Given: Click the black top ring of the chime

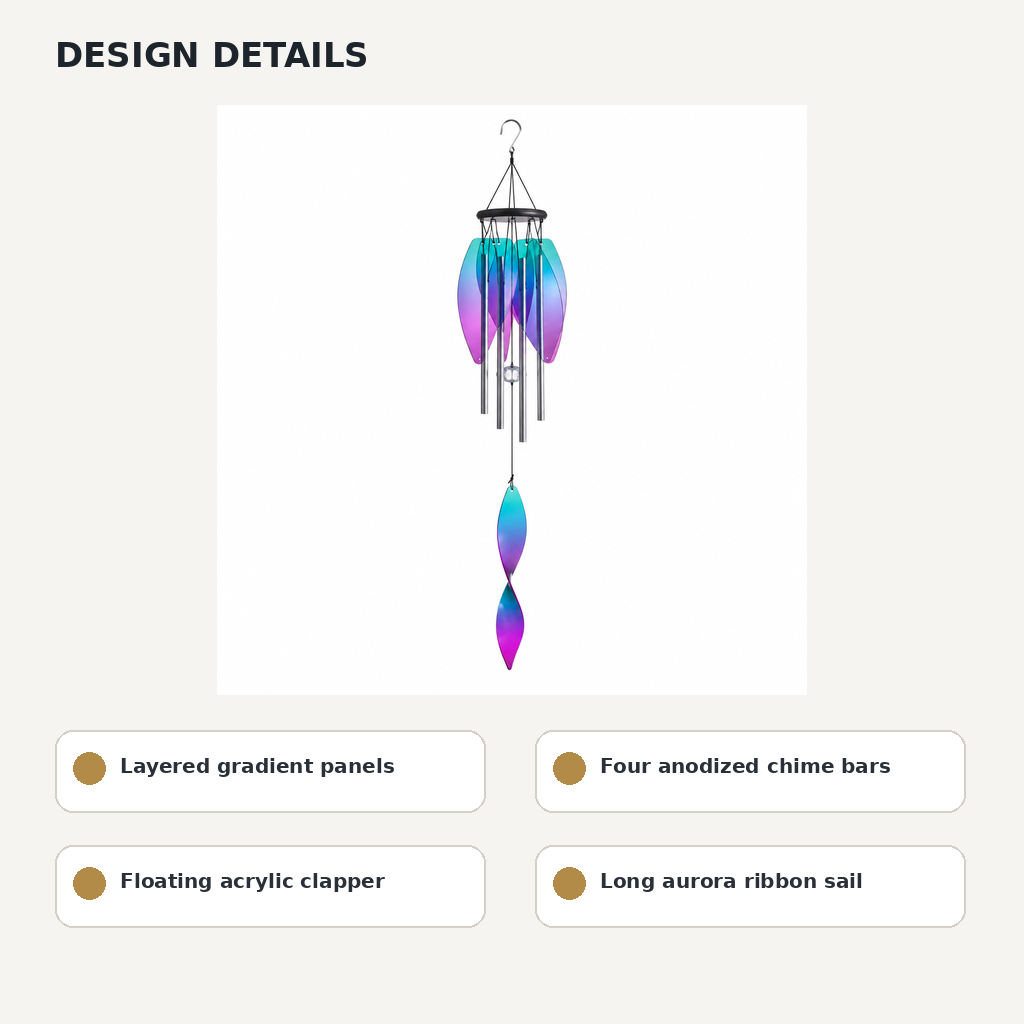Looking at the screenshot, I should pos(511,214).
